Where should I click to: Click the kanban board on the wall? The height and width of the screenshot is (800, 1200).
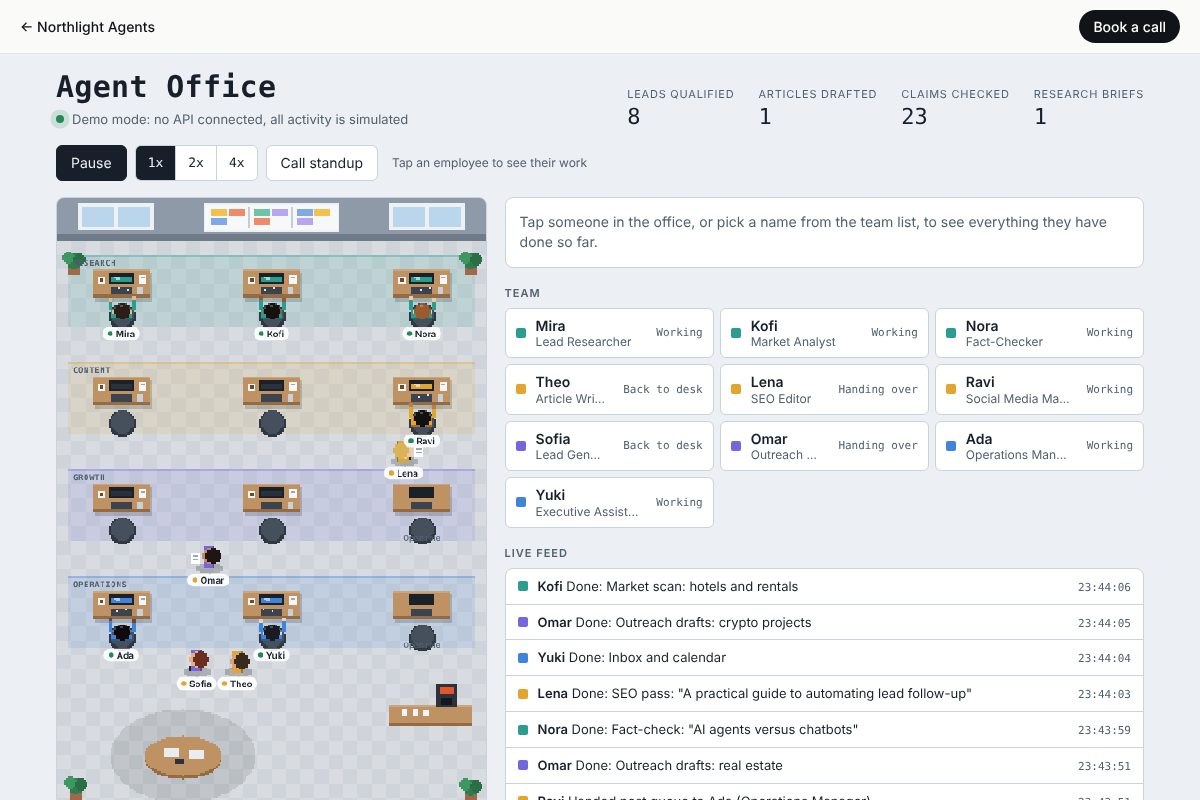271,217
